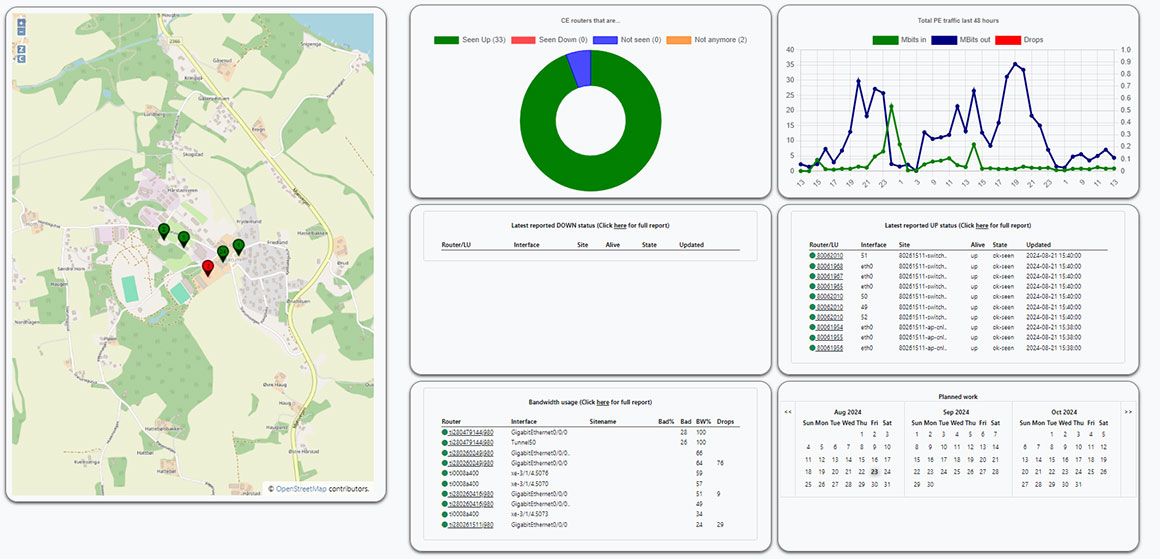1160x560 pixels.
Task: Click the map Z control button
Action: (x=21, y=49)
